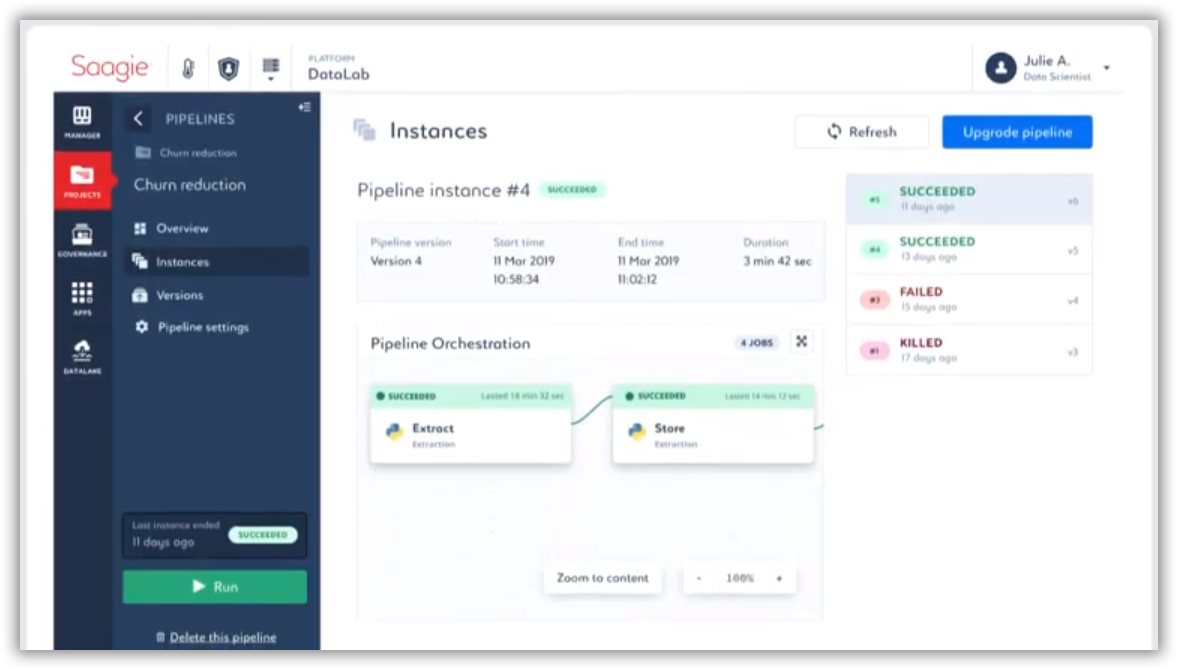Click the 4 JOBS badge

click(757, 343)
